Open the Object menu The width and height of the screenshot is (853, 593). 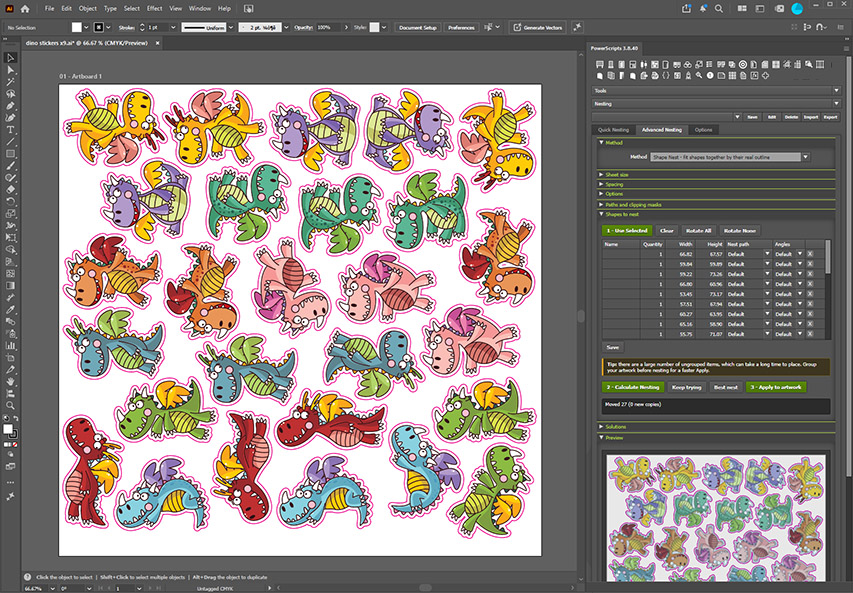pos(87,9)
